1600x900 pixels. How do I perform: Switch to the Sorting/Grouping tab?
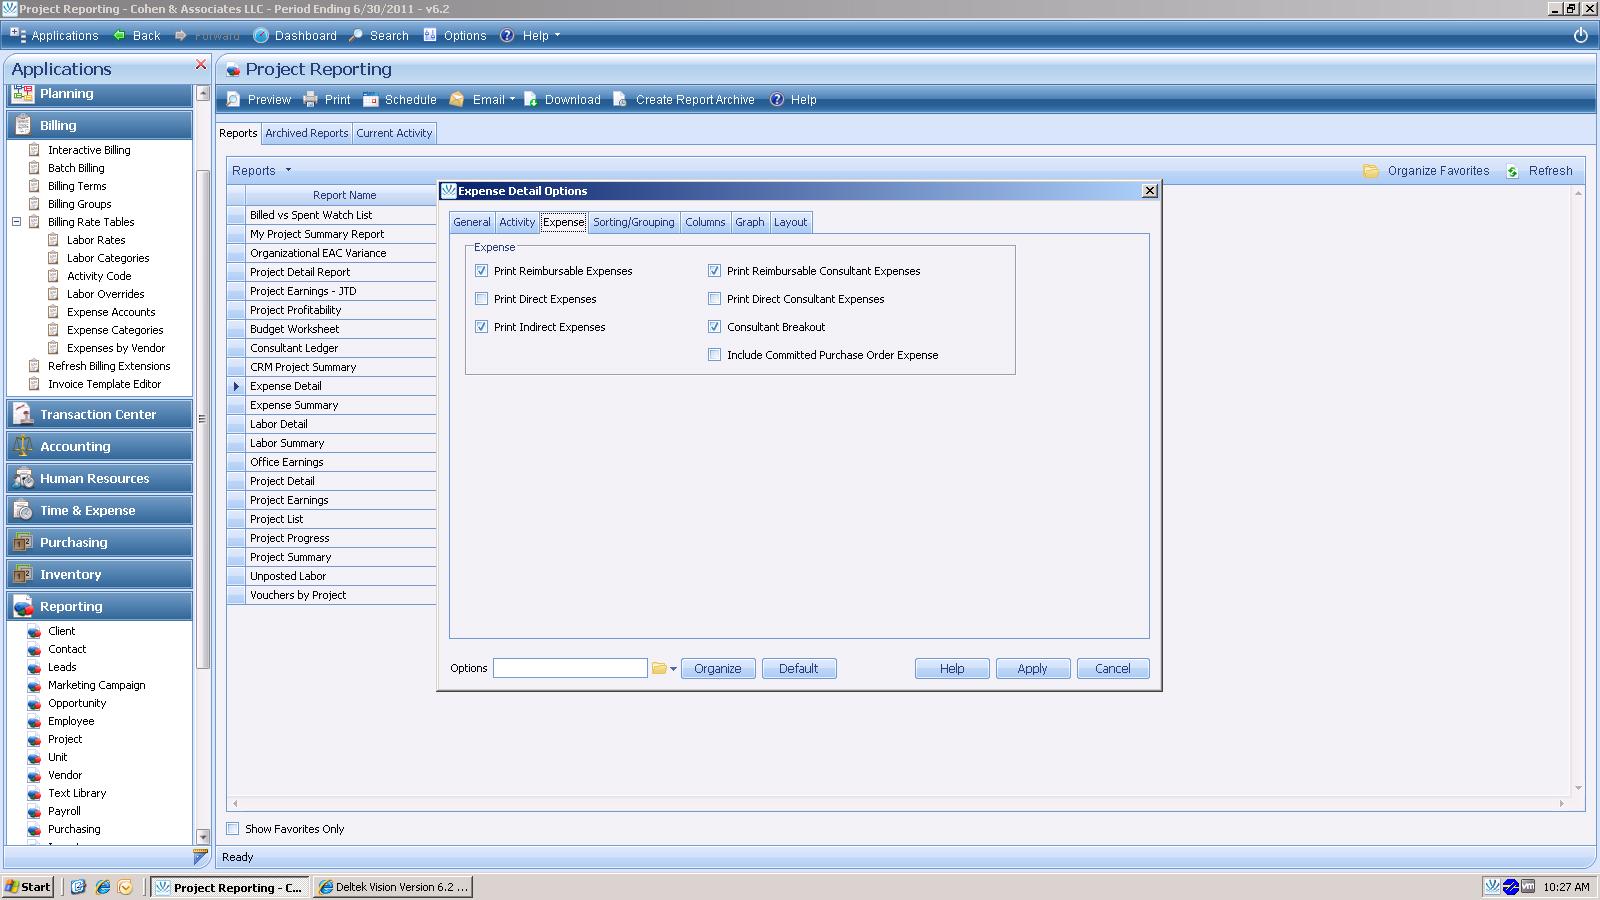pos(633,222)
